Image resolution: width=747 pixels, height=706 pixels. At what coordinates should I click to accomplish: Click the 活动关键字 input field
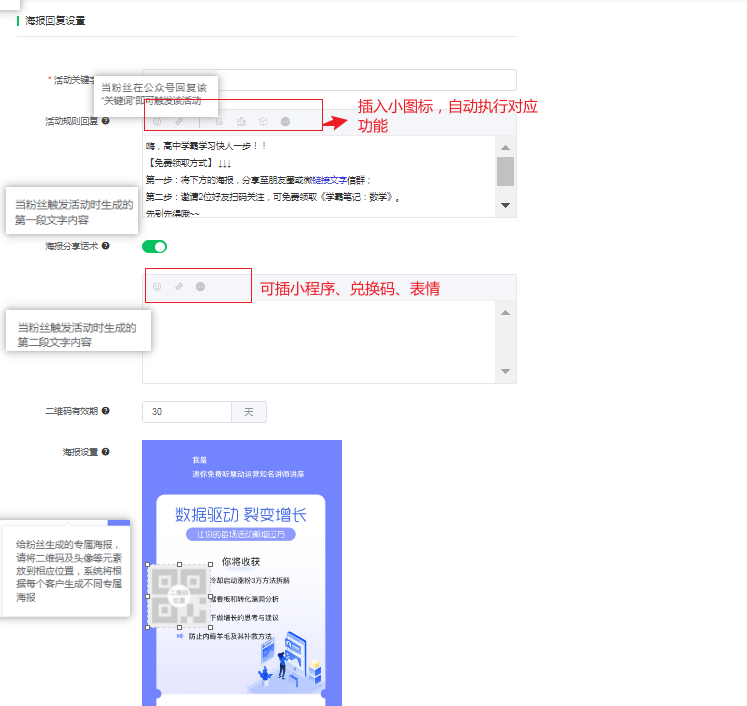pos(329,80)
